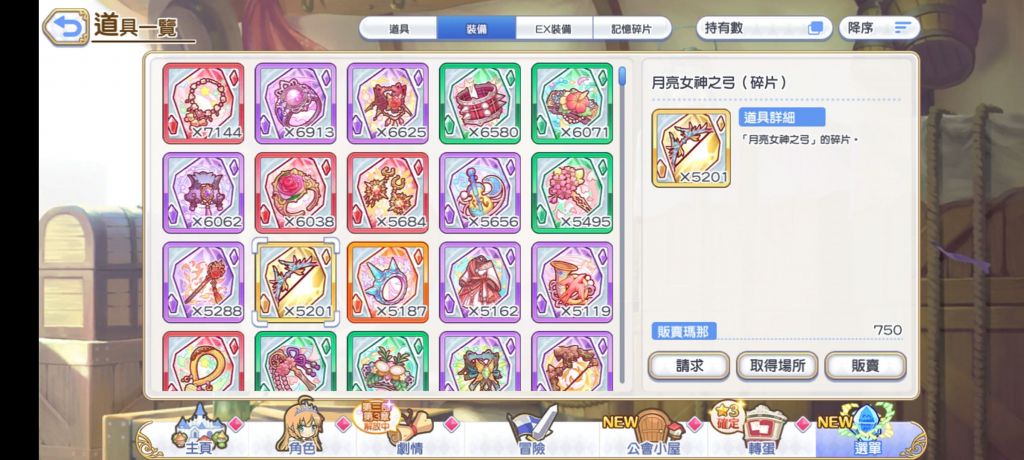This screenshot has height=460, width=1024.
Task: Select the spiked ring item ×5187
Action: [388, 282]
